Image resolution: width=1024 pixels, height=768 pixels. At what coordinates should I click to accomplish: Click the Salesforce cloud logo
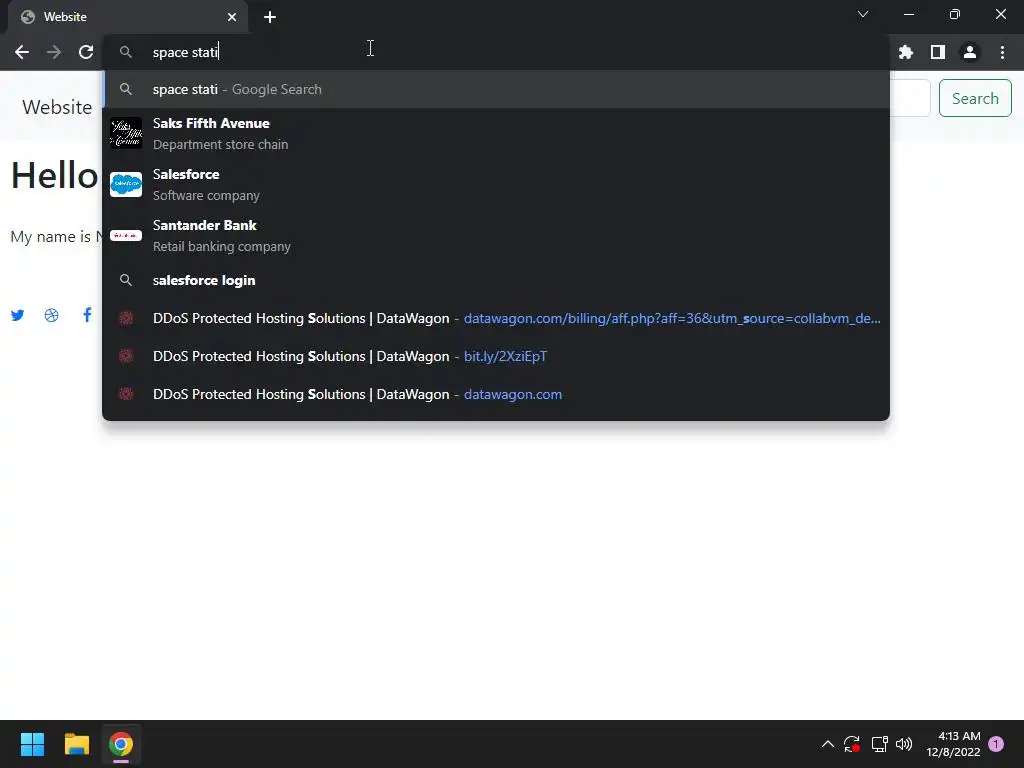[x=126, y=184]
